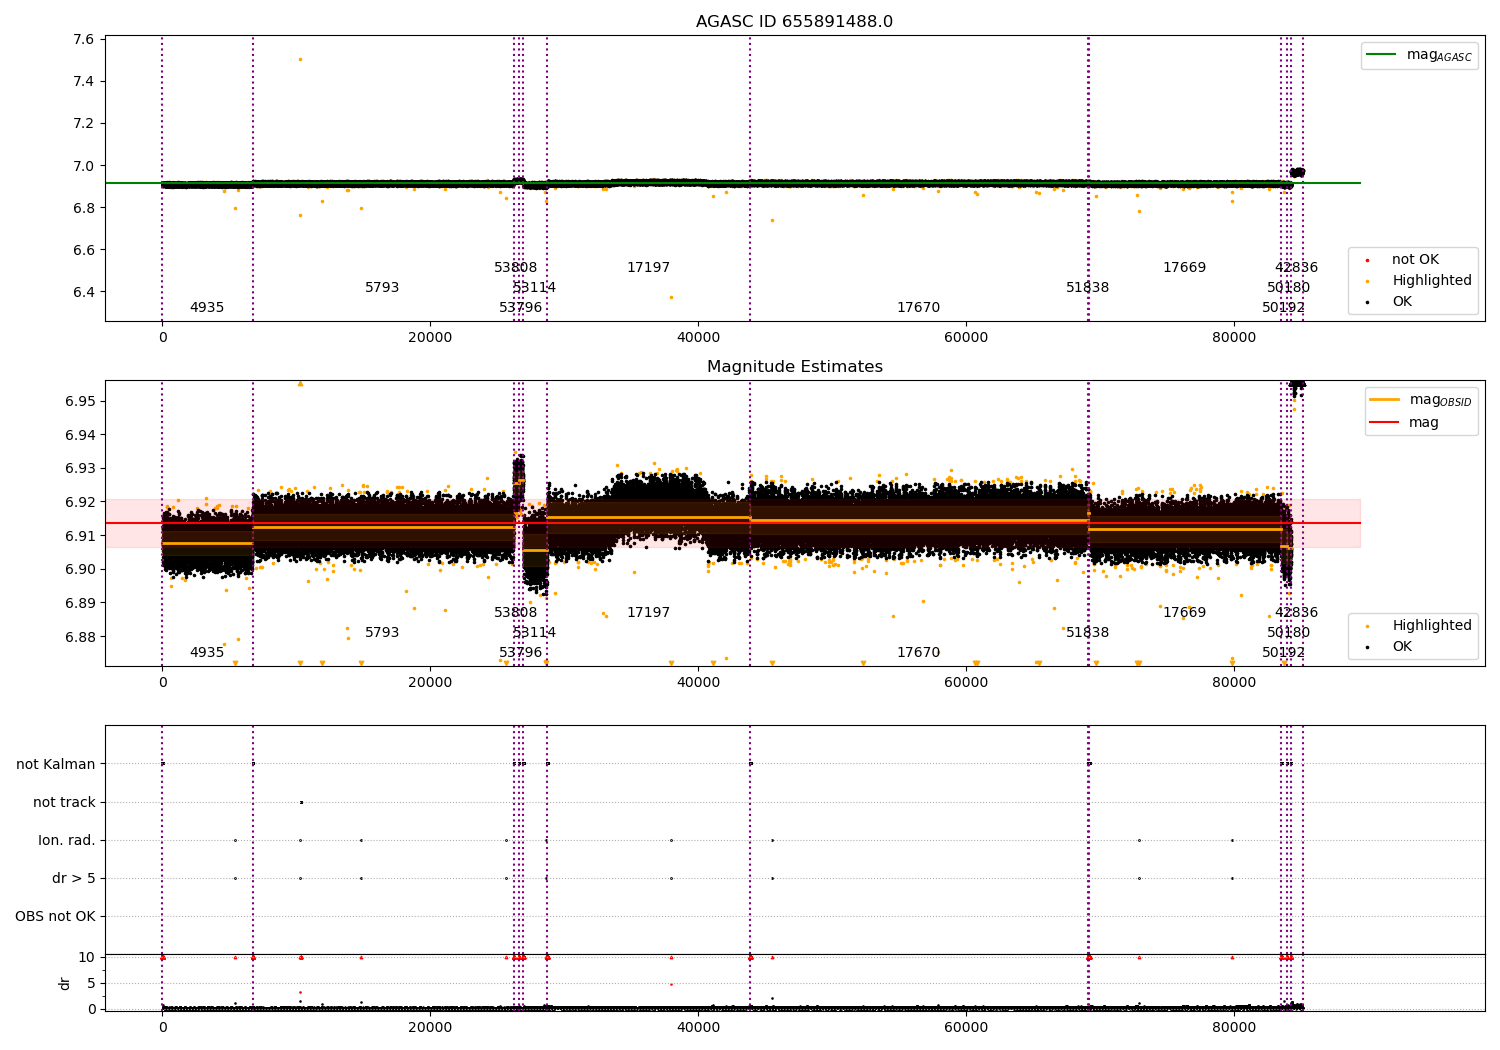Click the 6.90 y-axis tick label
This screenshot has width=1500, height=1050.
tap(80, 569)
